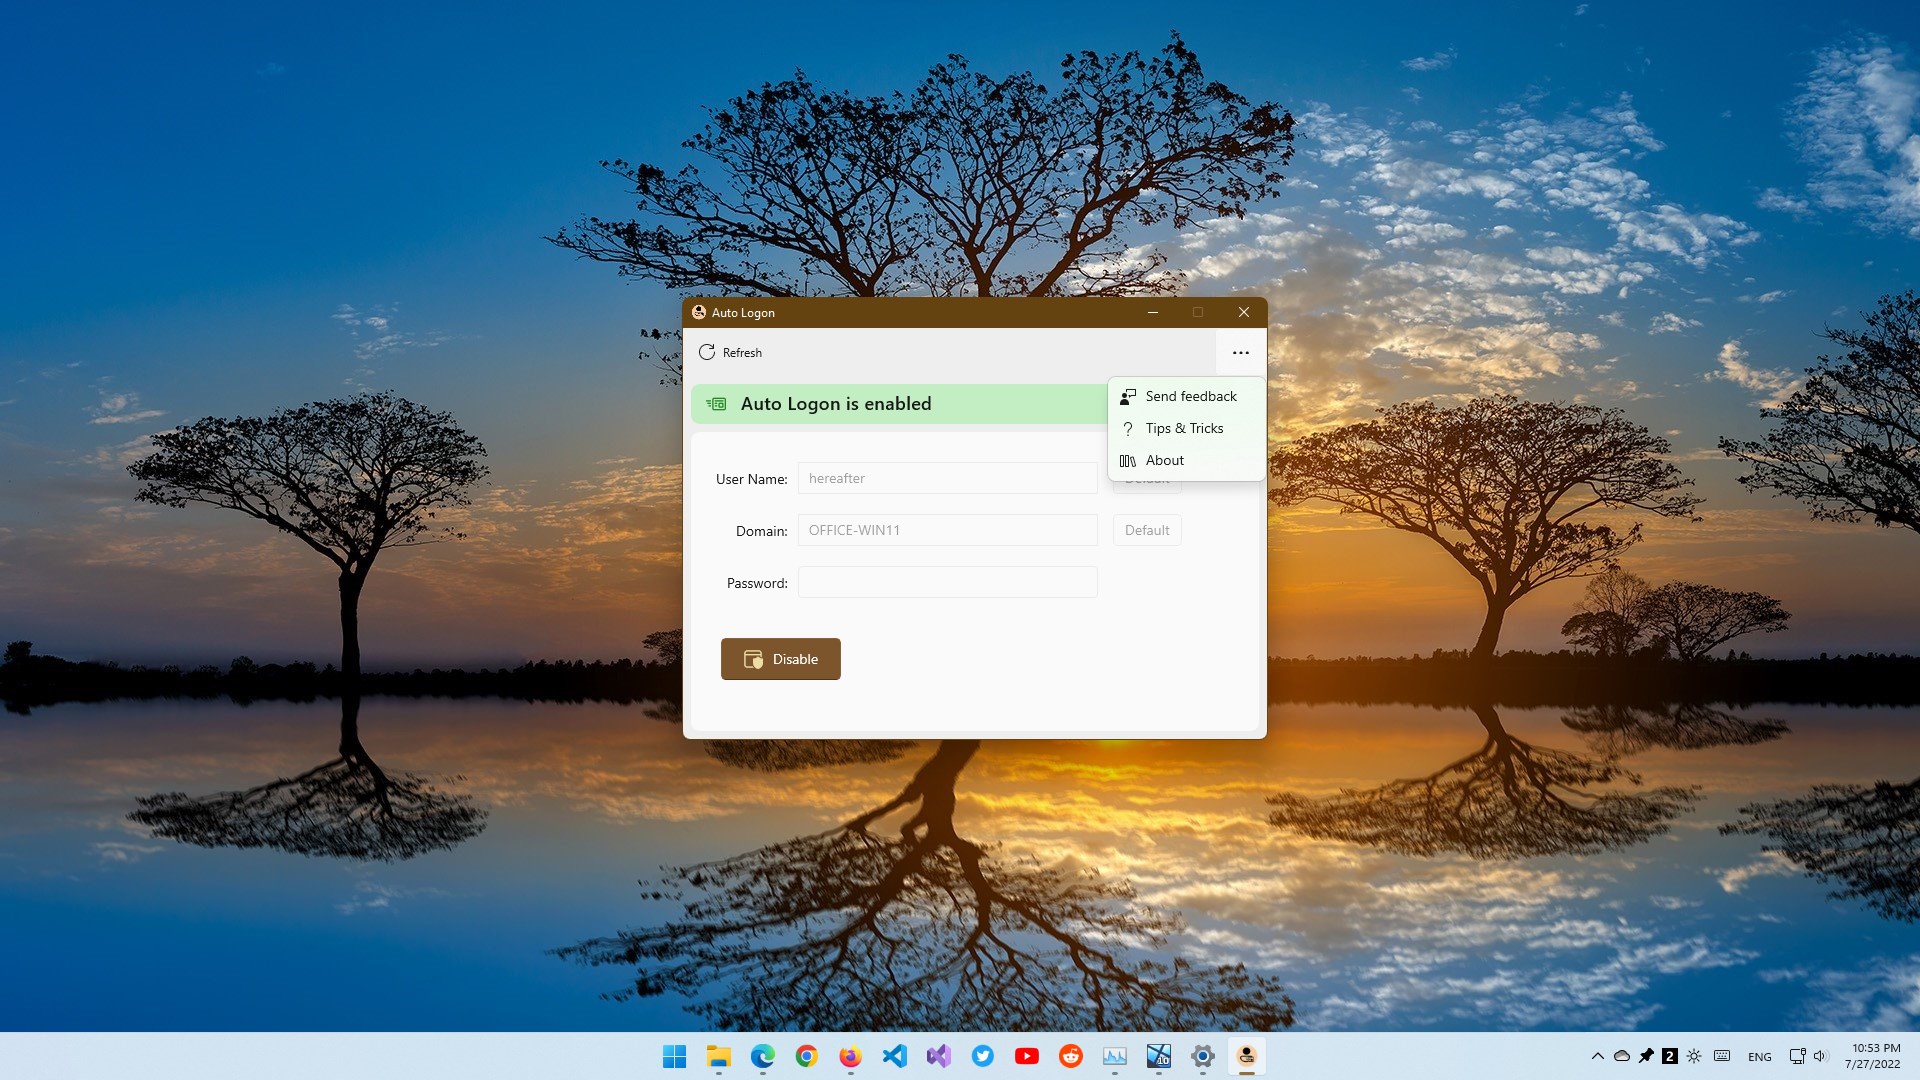Select Send feedback from the menu
This screenshot has height=1080, width=1920.
(1187, 397)
